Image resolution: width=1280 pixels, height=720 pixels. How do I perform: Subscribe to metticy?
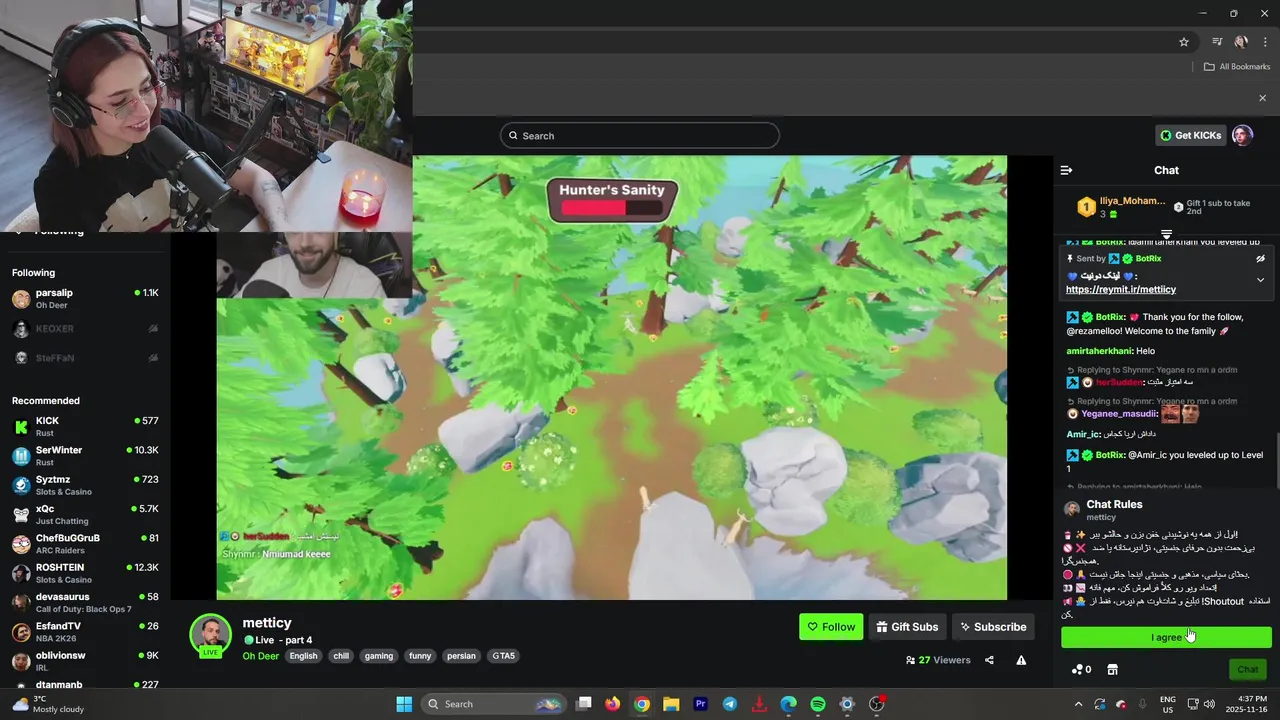(993, 627)
